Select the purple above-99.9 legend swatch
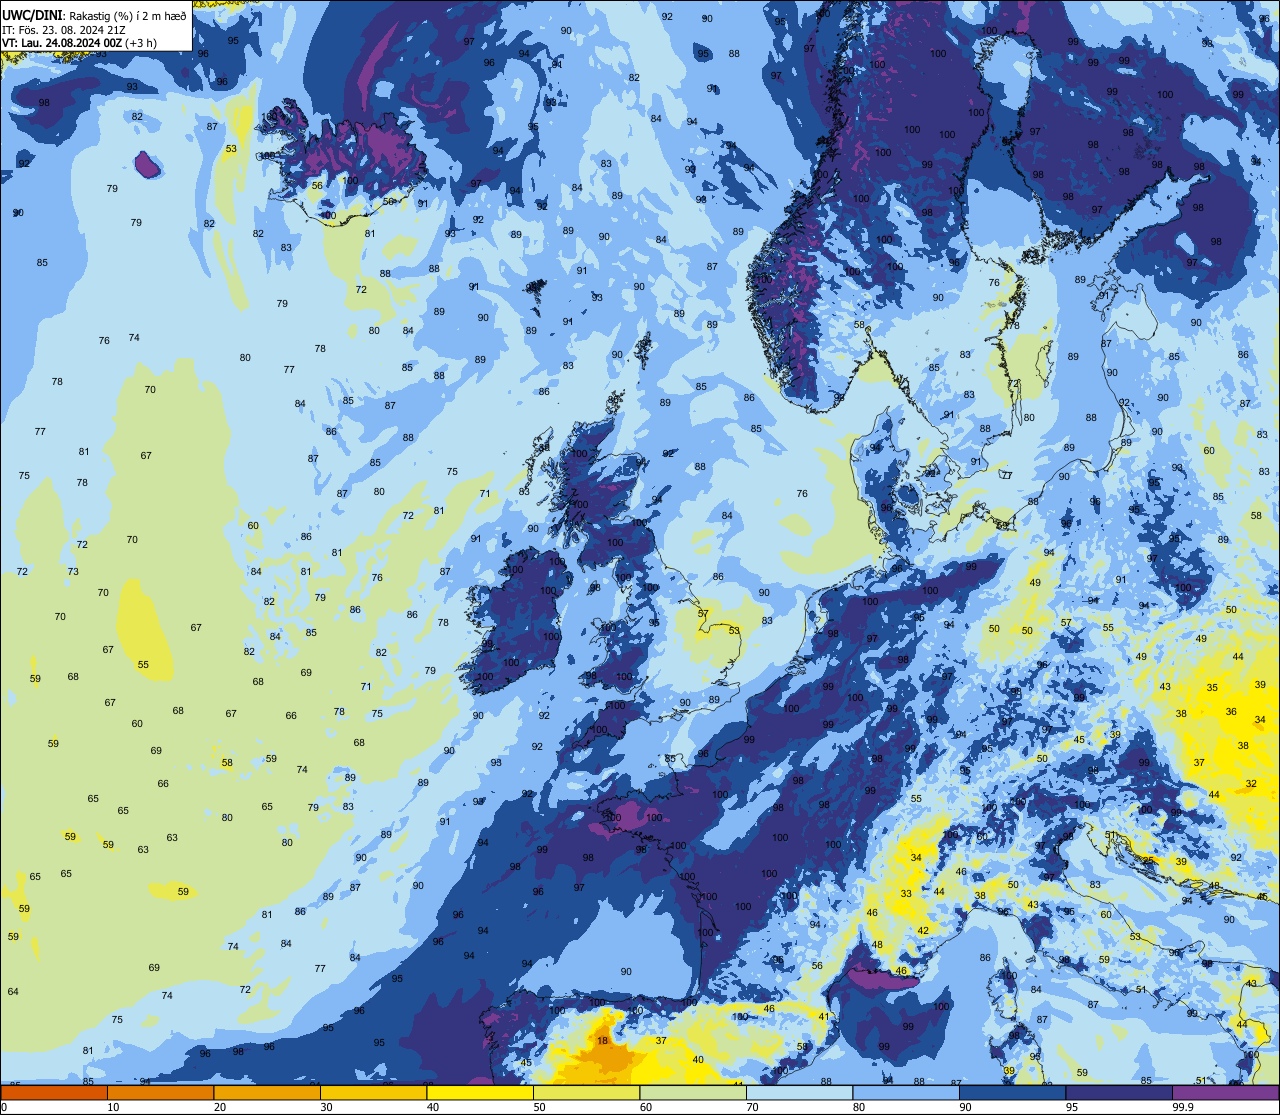This screenshot has height=1115, width=1280. click(1225, 1092)
